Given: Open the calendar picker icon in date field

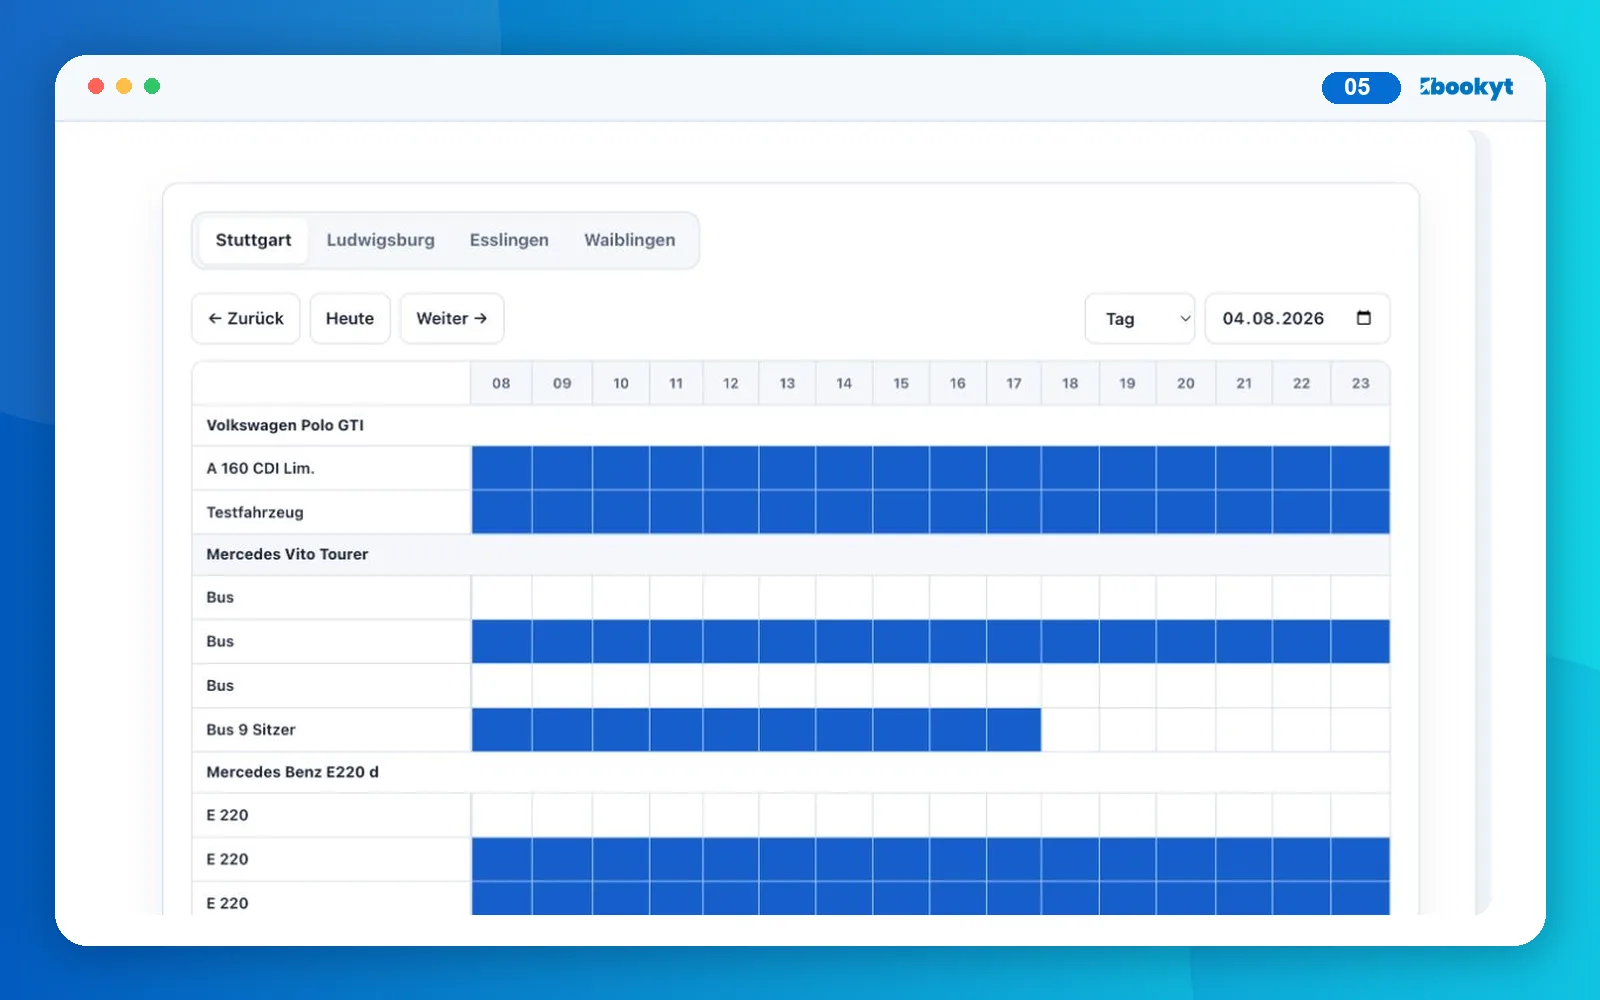Looking at the screenshot, I should (1363, 318).
